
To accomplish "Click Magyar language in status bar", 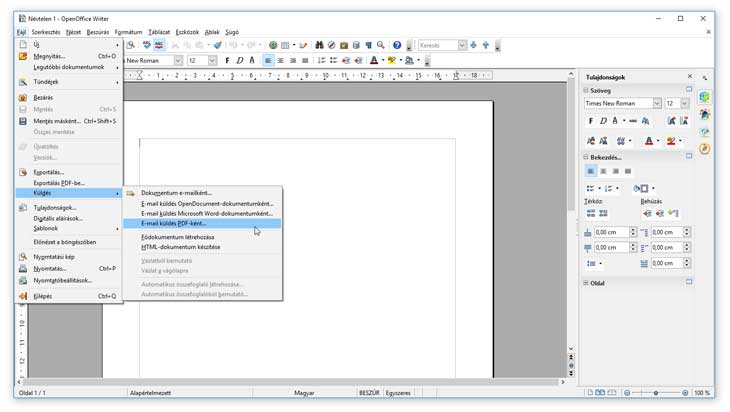I will (x=304, y=393).
